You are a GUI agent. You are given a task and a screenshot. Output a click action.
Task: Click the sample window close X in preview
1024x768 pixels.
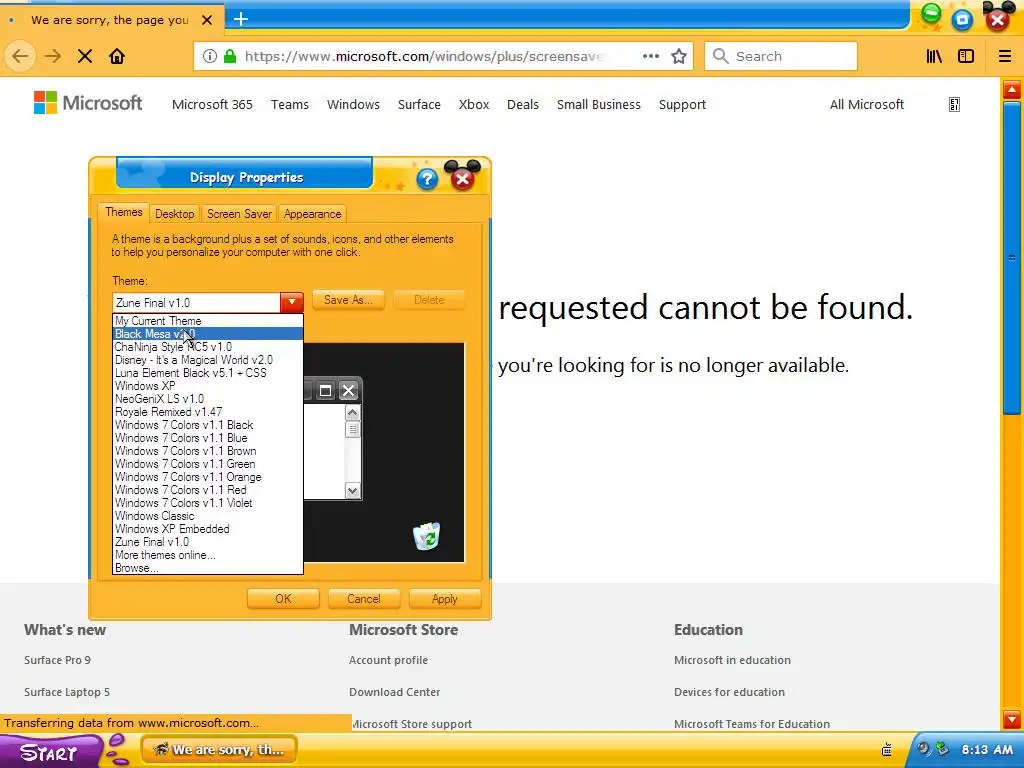349,391
